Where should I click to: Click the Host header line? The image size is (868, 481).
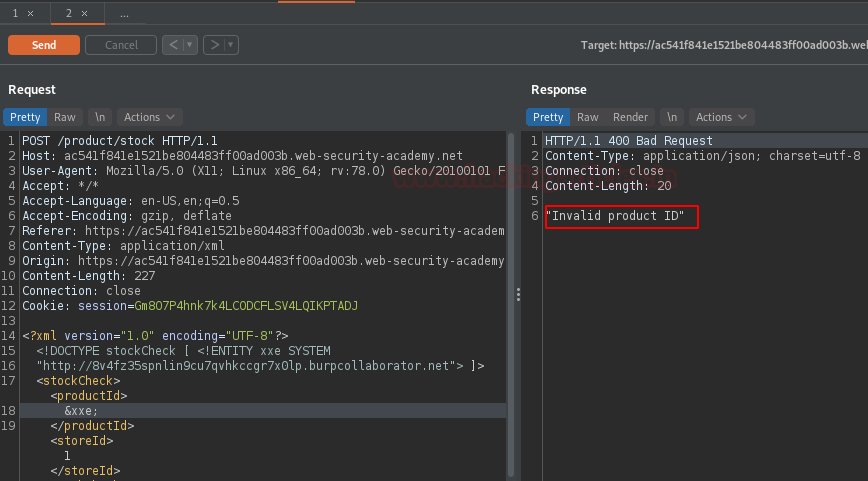242,156
